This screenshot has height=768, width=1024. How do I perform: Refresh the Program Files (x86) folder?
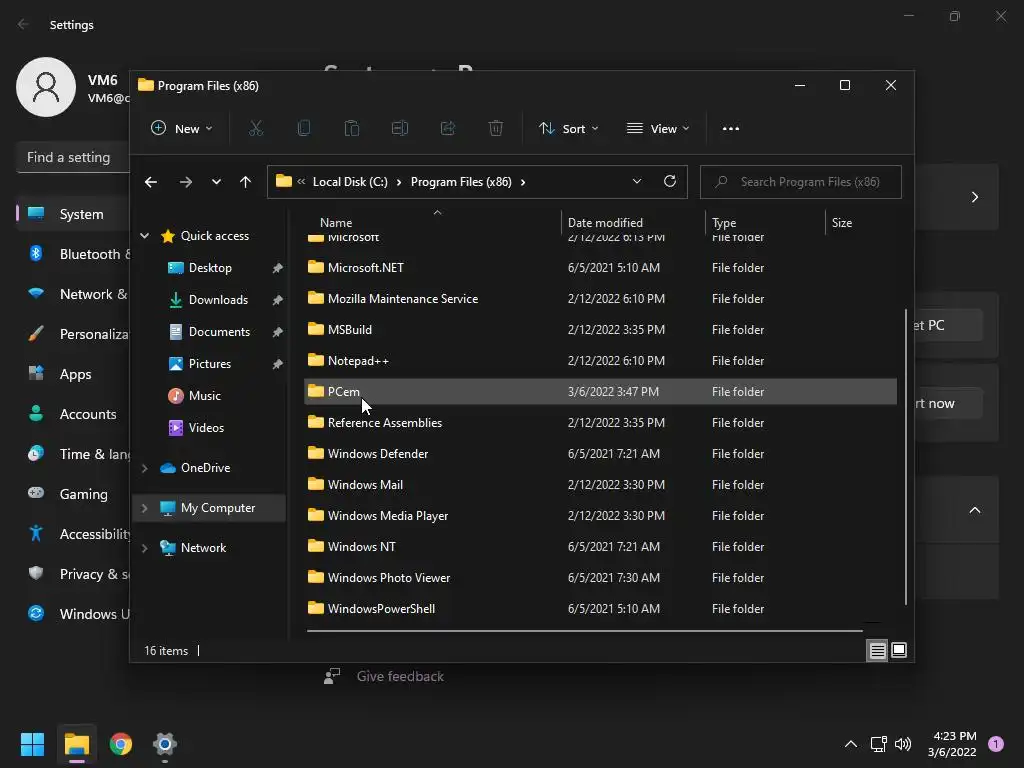pos(669,182)
